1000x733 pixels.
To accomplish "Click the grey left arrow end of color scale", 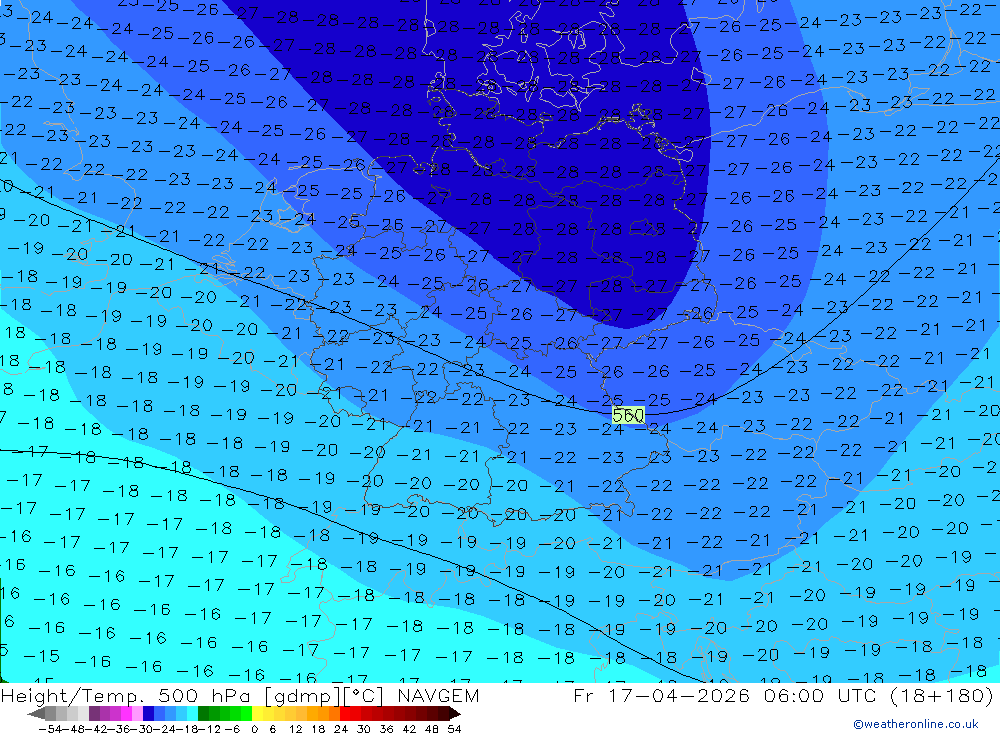I will click(36, 713).
